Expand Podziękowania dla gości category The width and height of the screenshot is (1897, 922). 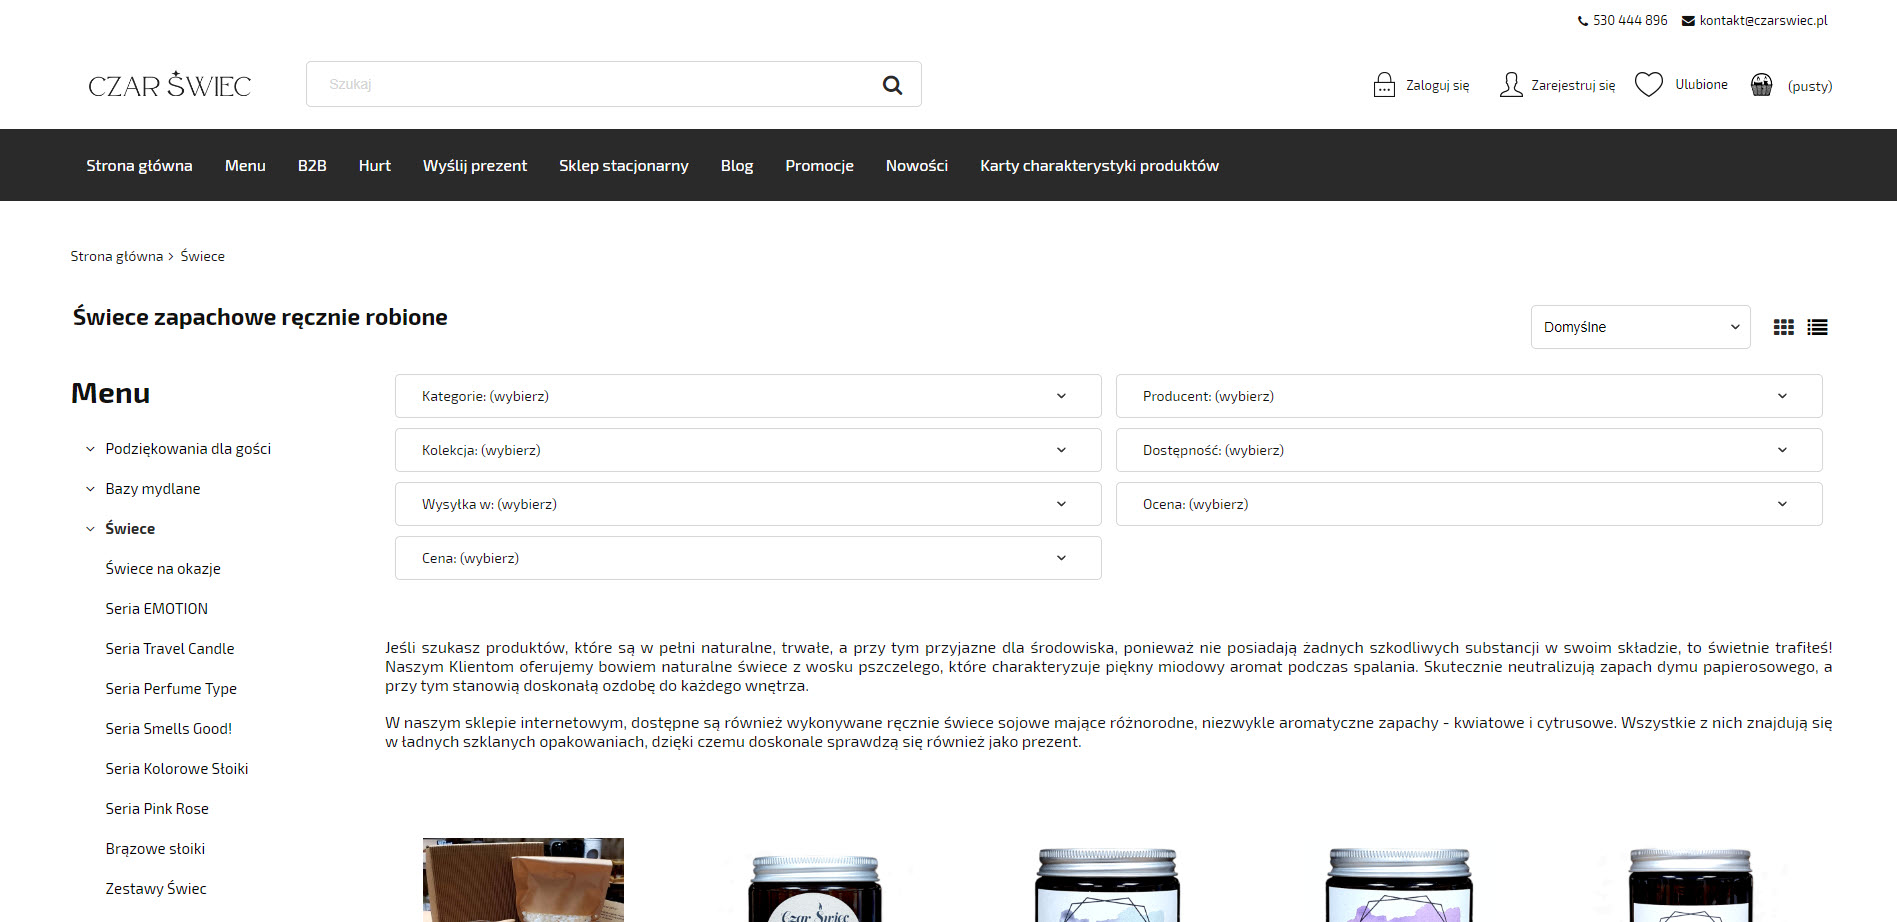coord(90,449)
